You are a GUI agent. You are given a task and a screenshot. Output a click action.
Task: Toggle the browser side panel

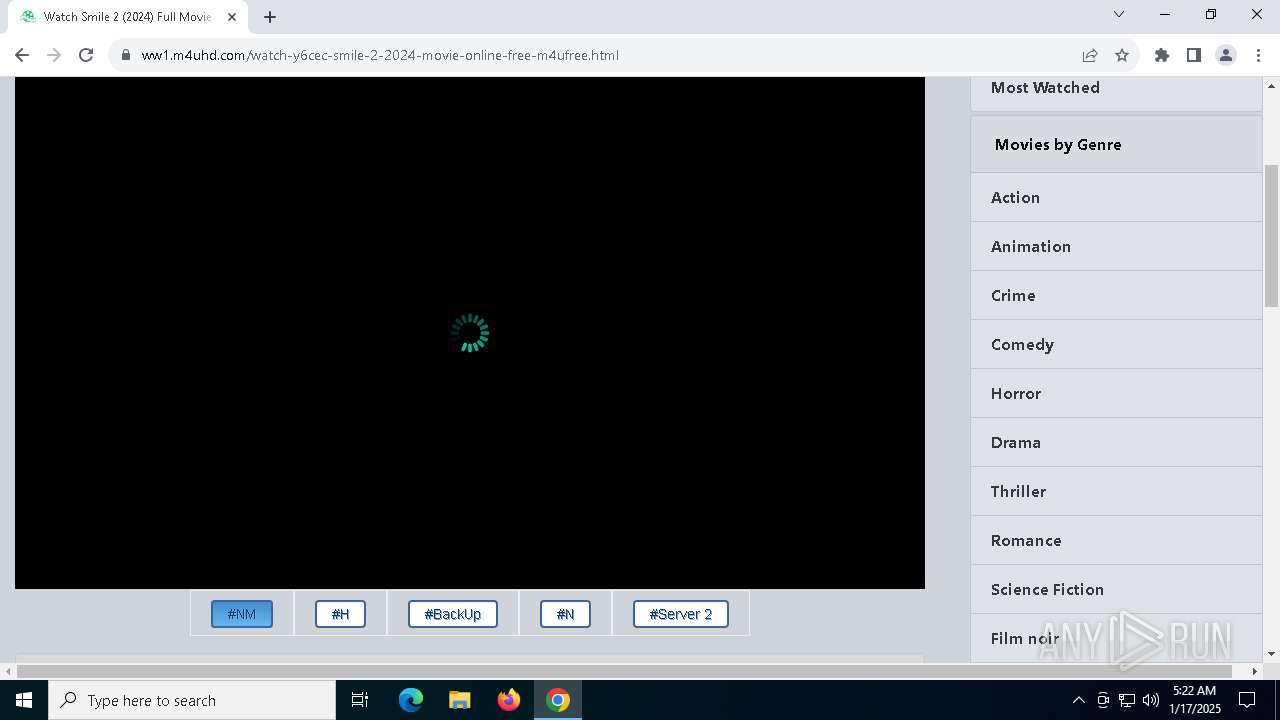pyautogui.click(x=1194, y=55)
